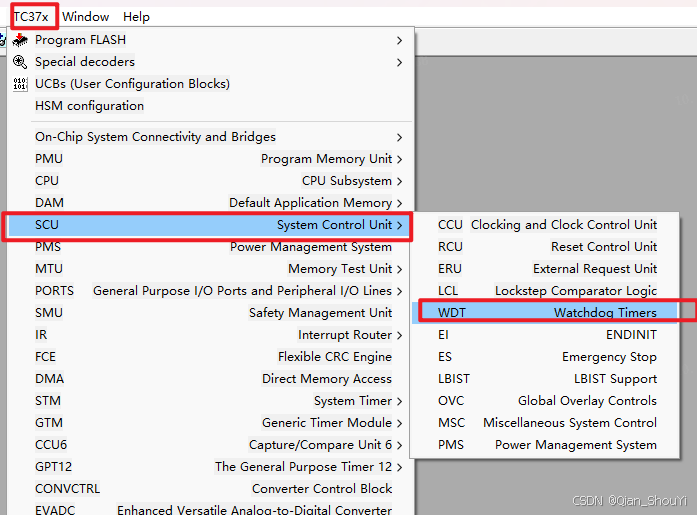Screen dimensions: 697x515
Task: Click the Program FLASH chip icon
Action: [20, 40]
